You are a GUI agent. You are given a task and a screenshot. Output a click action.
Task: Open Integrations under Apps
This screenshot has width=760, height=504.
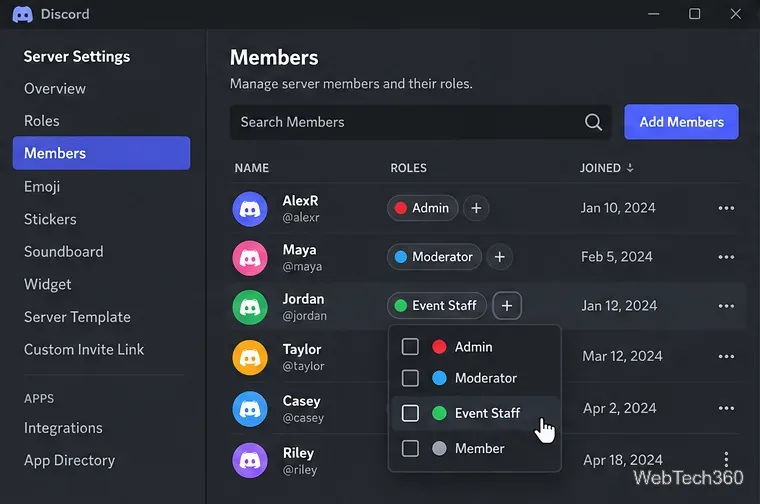coord(63,428)
